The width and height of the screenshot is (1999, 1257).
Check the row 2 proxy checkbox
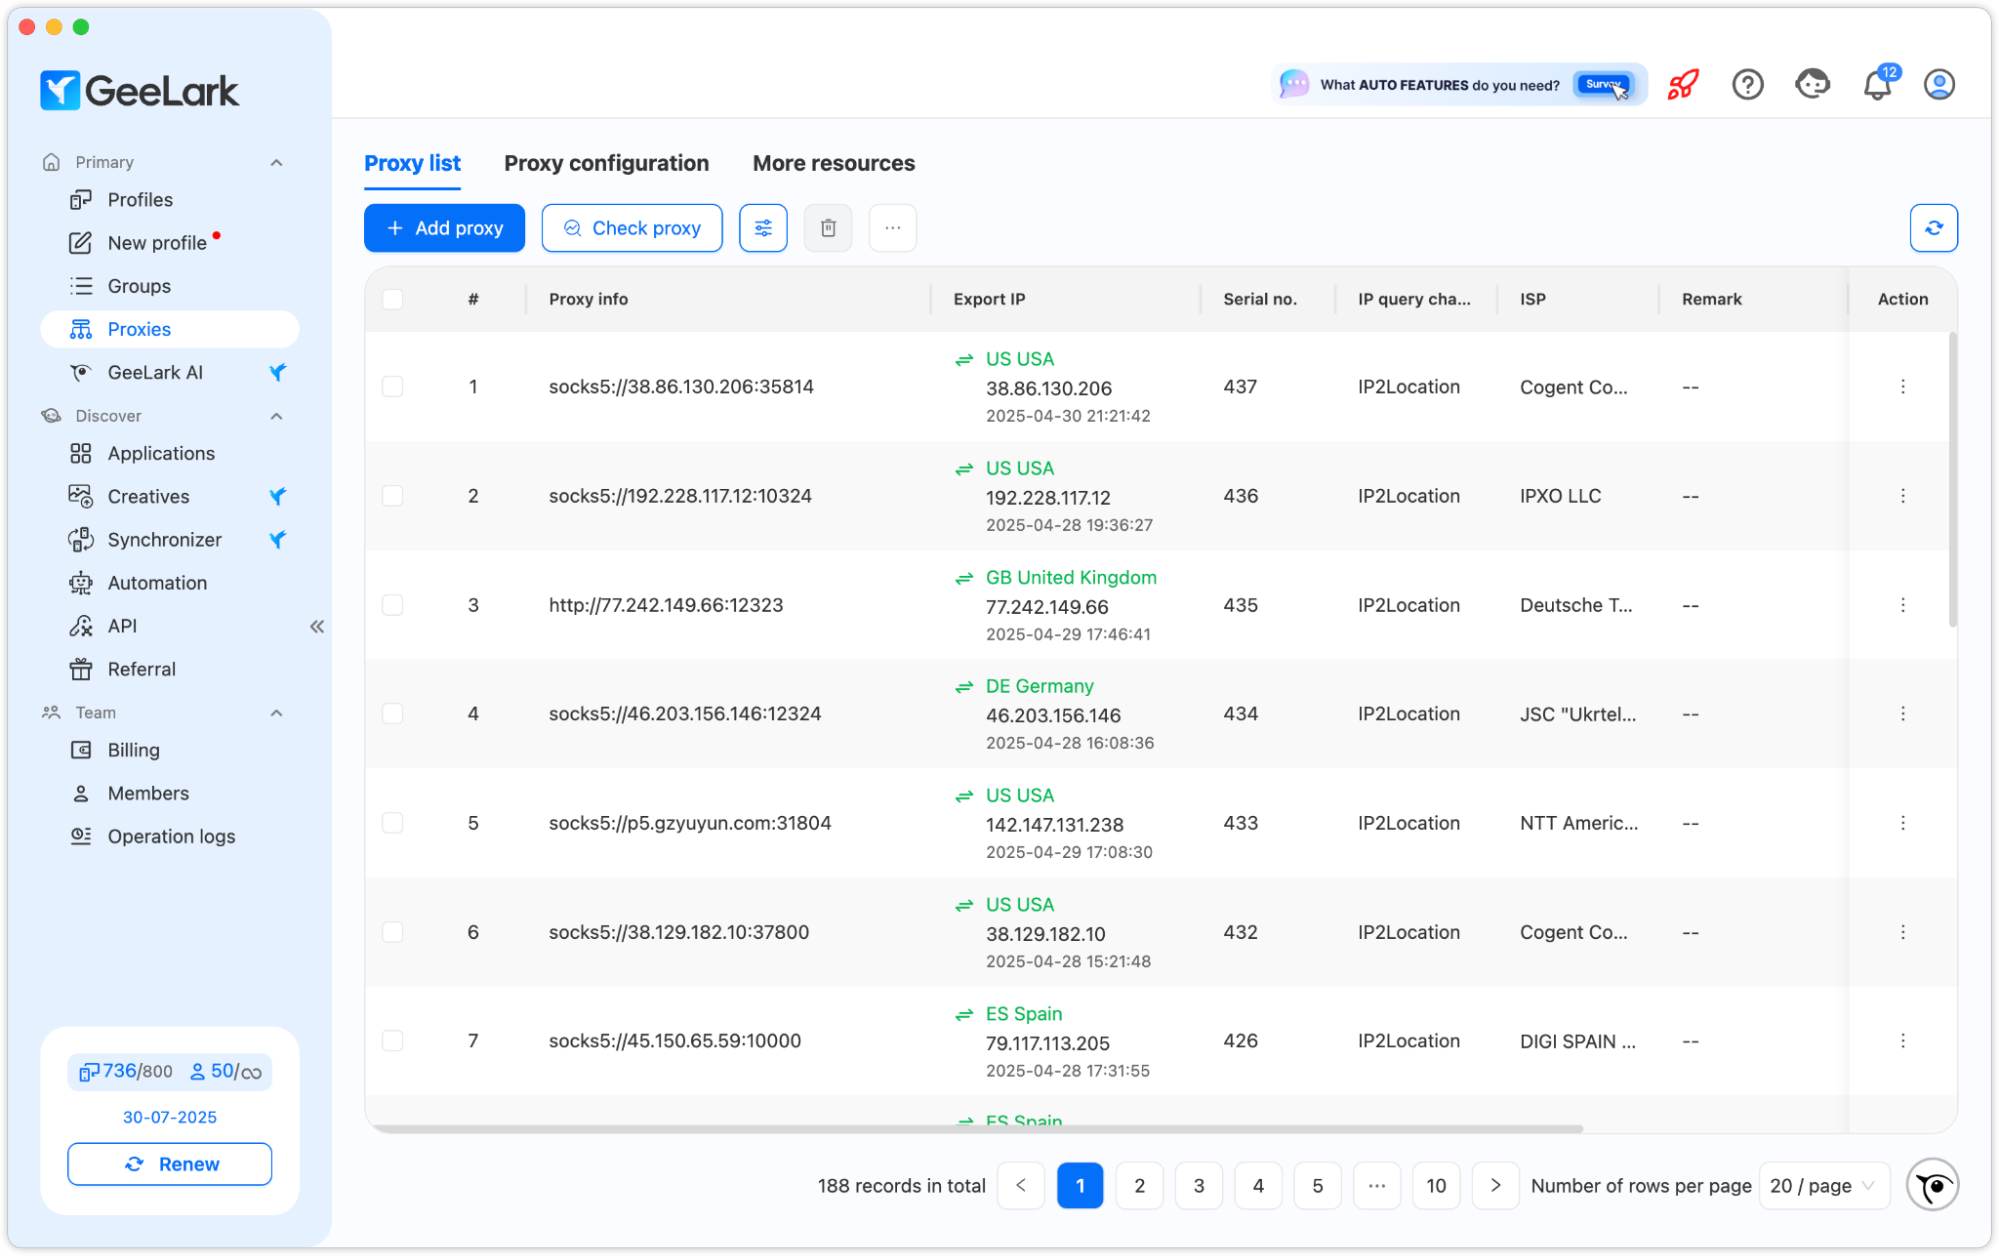393,496
